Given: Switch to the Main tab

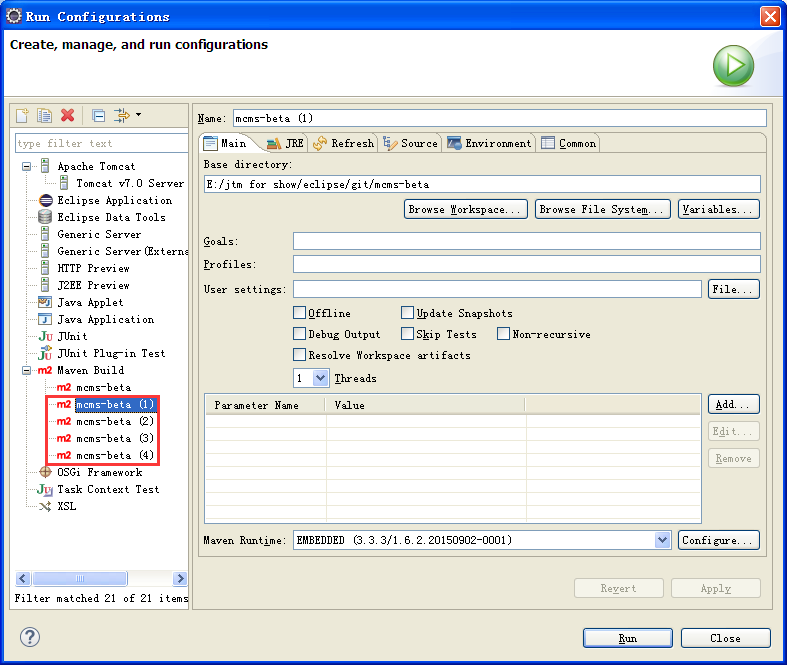Looking at the screenshot, I should (x=227, y=144).
